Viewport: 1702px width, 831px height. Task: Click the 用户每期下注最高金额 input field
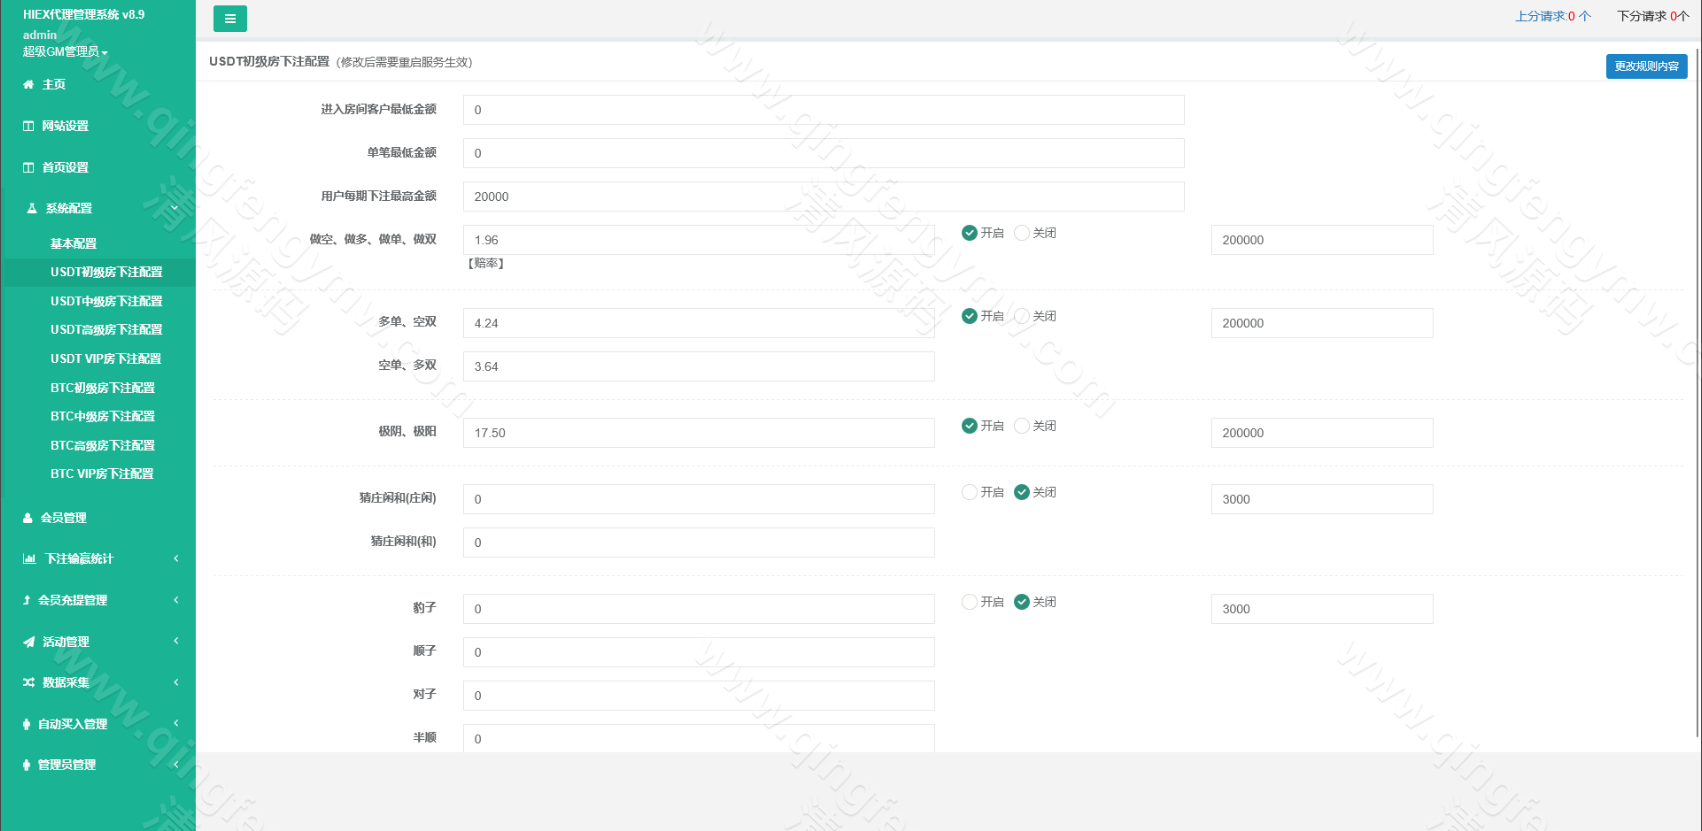pos(823,196)
